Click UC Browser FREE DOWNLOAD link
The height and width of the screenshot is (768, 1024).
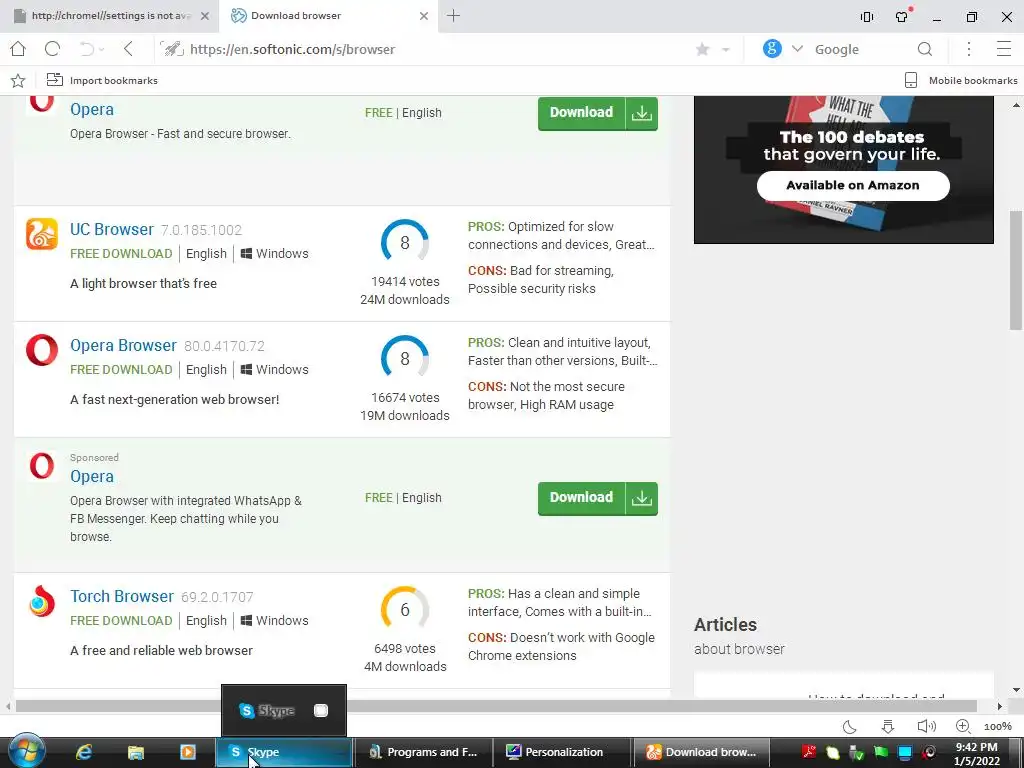point(121,253)
